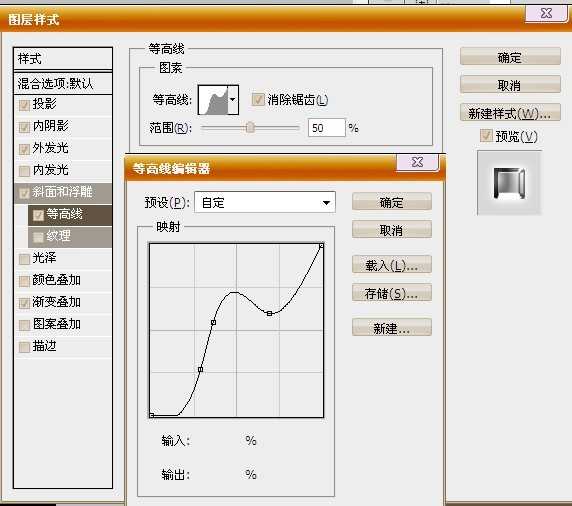Viewport: 572px width, 506px height.
Task: Open the 预设 preset dropdown
Action: tap(265, 202)
